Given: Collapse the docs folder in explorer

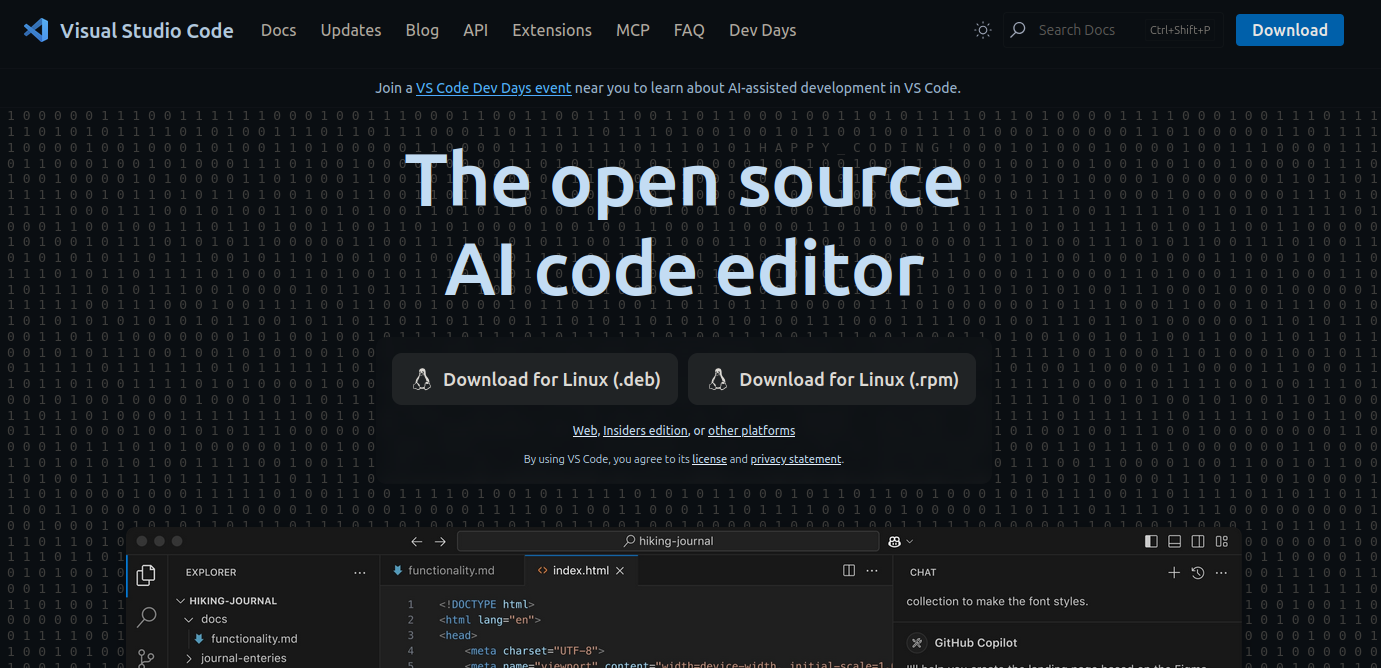Looking at the screenshot, I should 214,619.
